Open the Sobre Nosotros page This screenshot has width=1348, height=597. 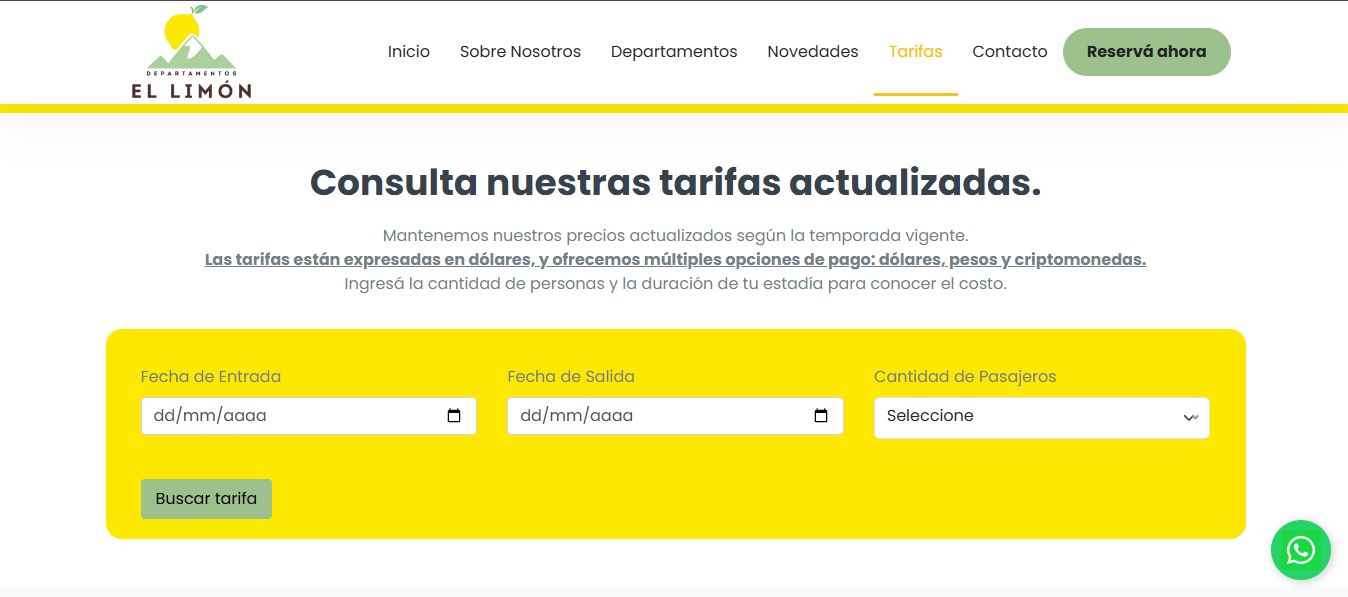pyautogui.click(x=520, y=51)
